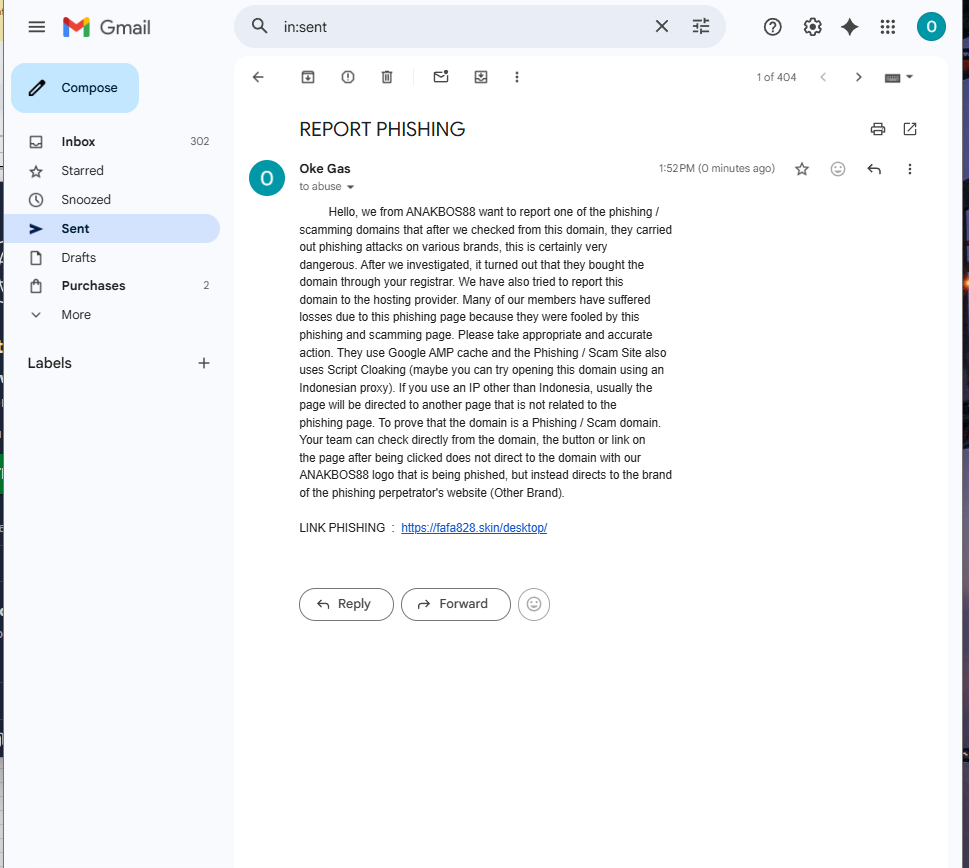Image resolution: width=969 pixels, height=868 pixels.
Task: Go back to Sent list arrow
Action: tap(258, 77)
